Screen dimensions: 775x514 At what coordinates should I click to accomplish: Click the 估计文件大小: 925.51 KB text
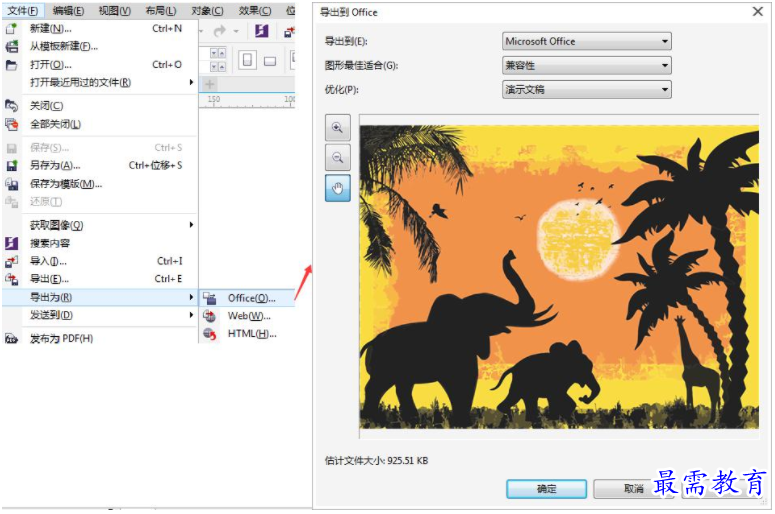coord(376,461)
